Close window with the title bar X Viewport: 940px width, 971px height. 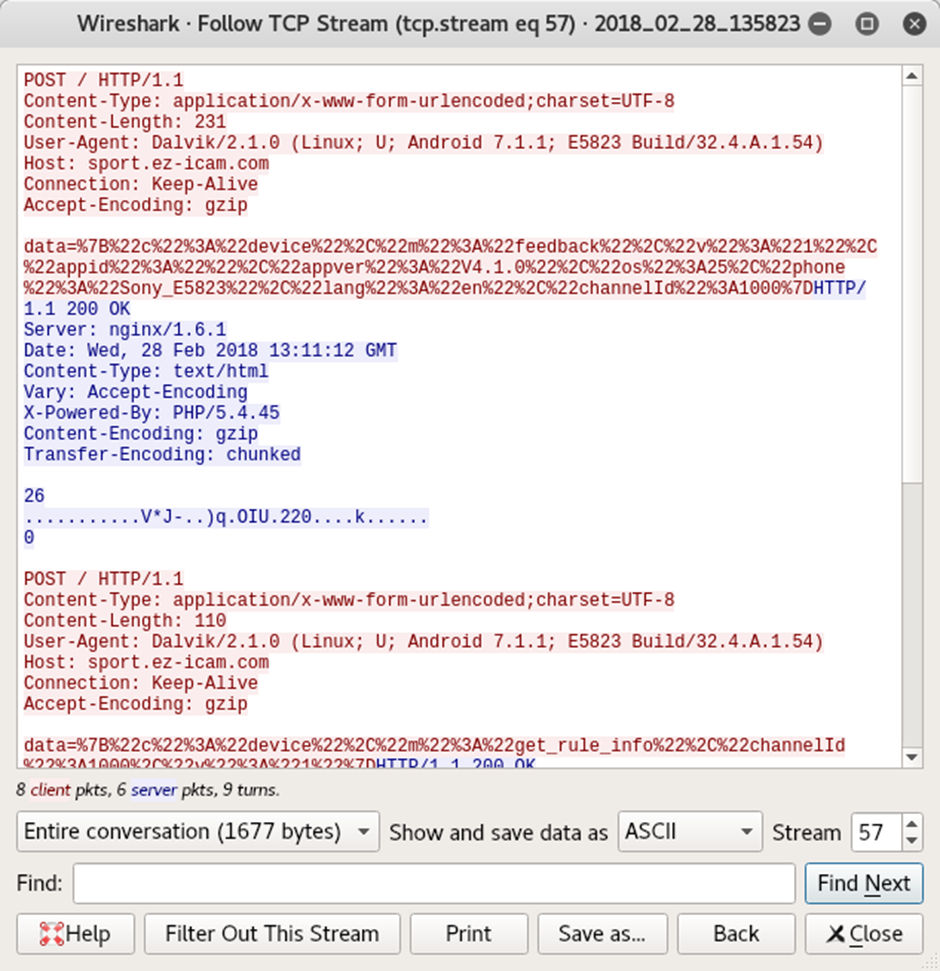[914, 24]
